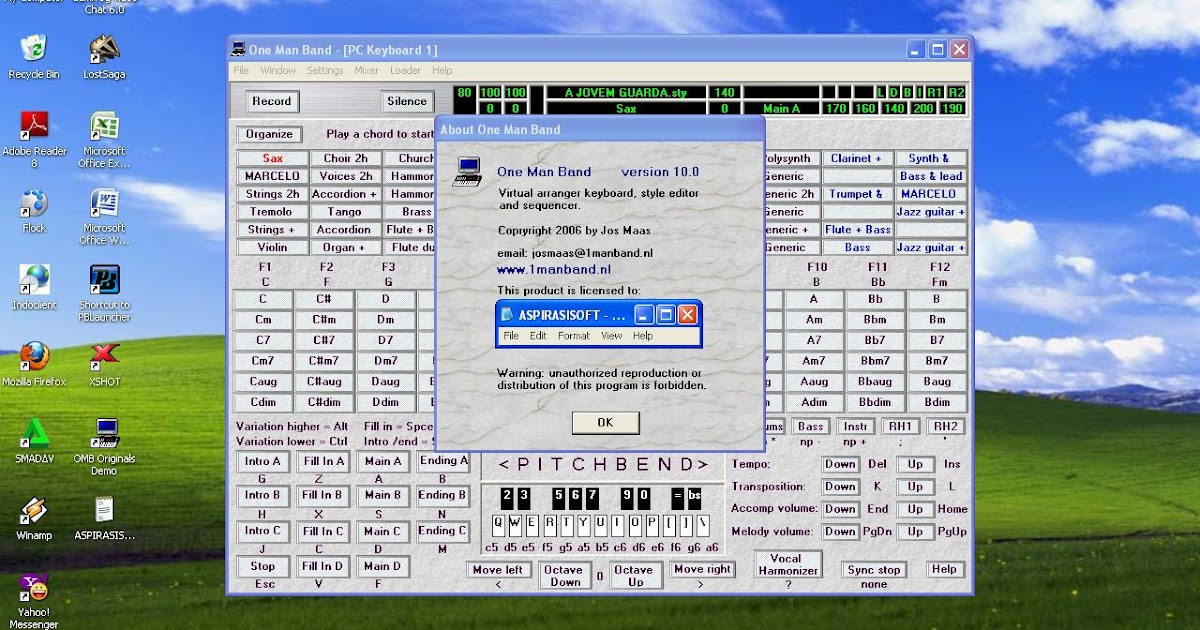Open the Edit menu in ASPIRASISOFT window
Image resolution: width=1200 pixels, height=630 pixels.
point(538,336)
